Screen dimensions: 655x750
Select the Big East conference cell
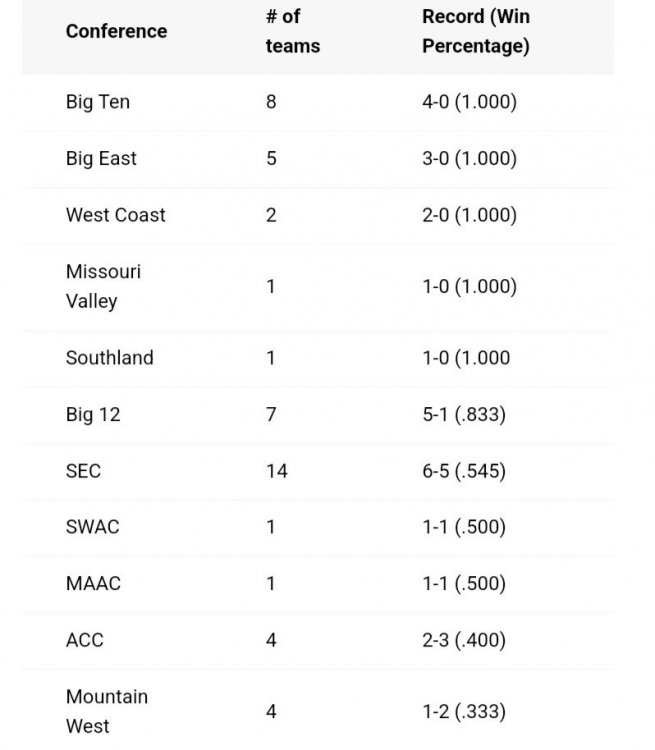click(101, 158)
